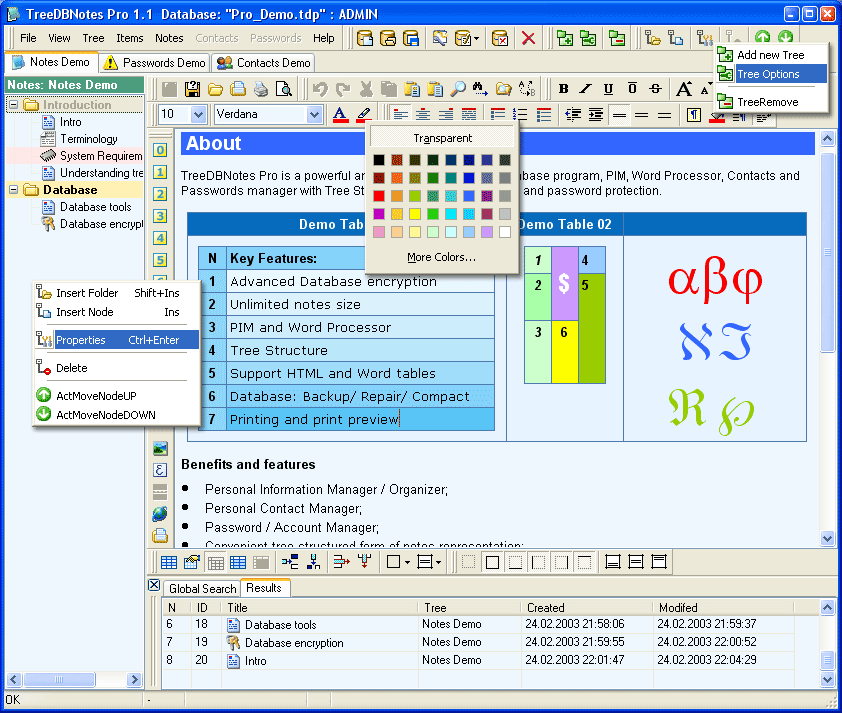Click the green move node down arrow
The width and height of the screenshot is (842, 713).
pos(786,38)
